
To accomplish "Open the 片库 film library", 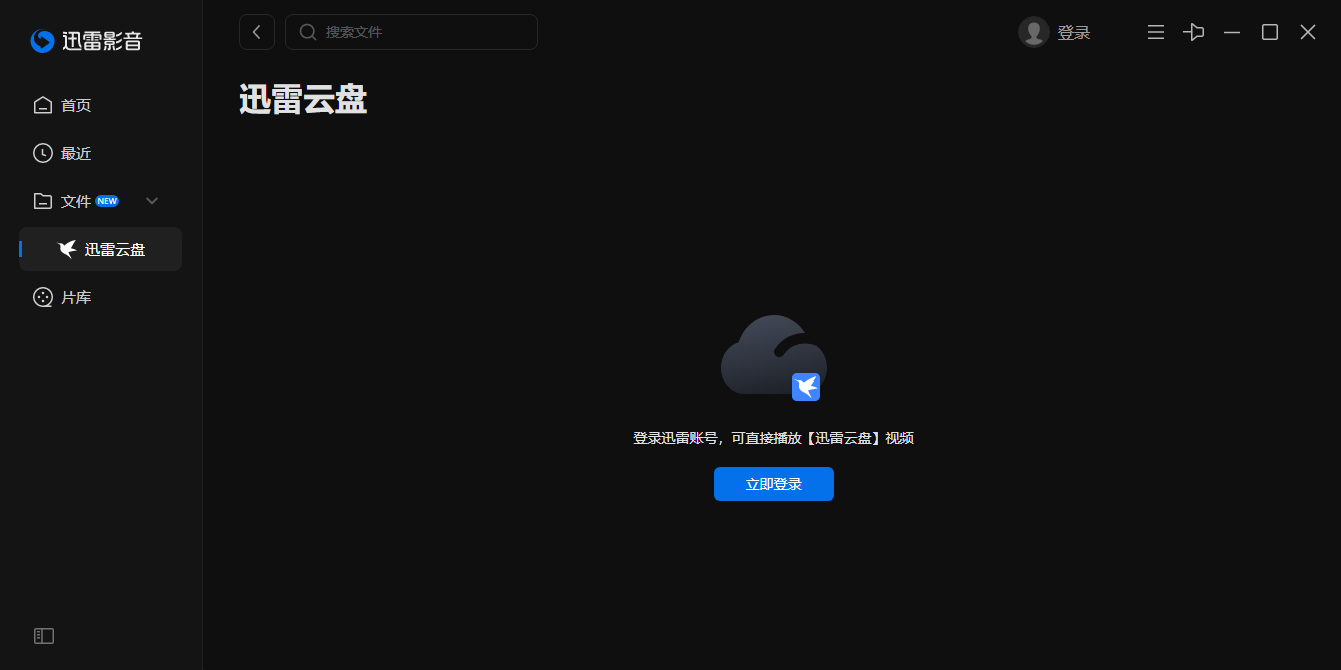I will tap(76, 296).
